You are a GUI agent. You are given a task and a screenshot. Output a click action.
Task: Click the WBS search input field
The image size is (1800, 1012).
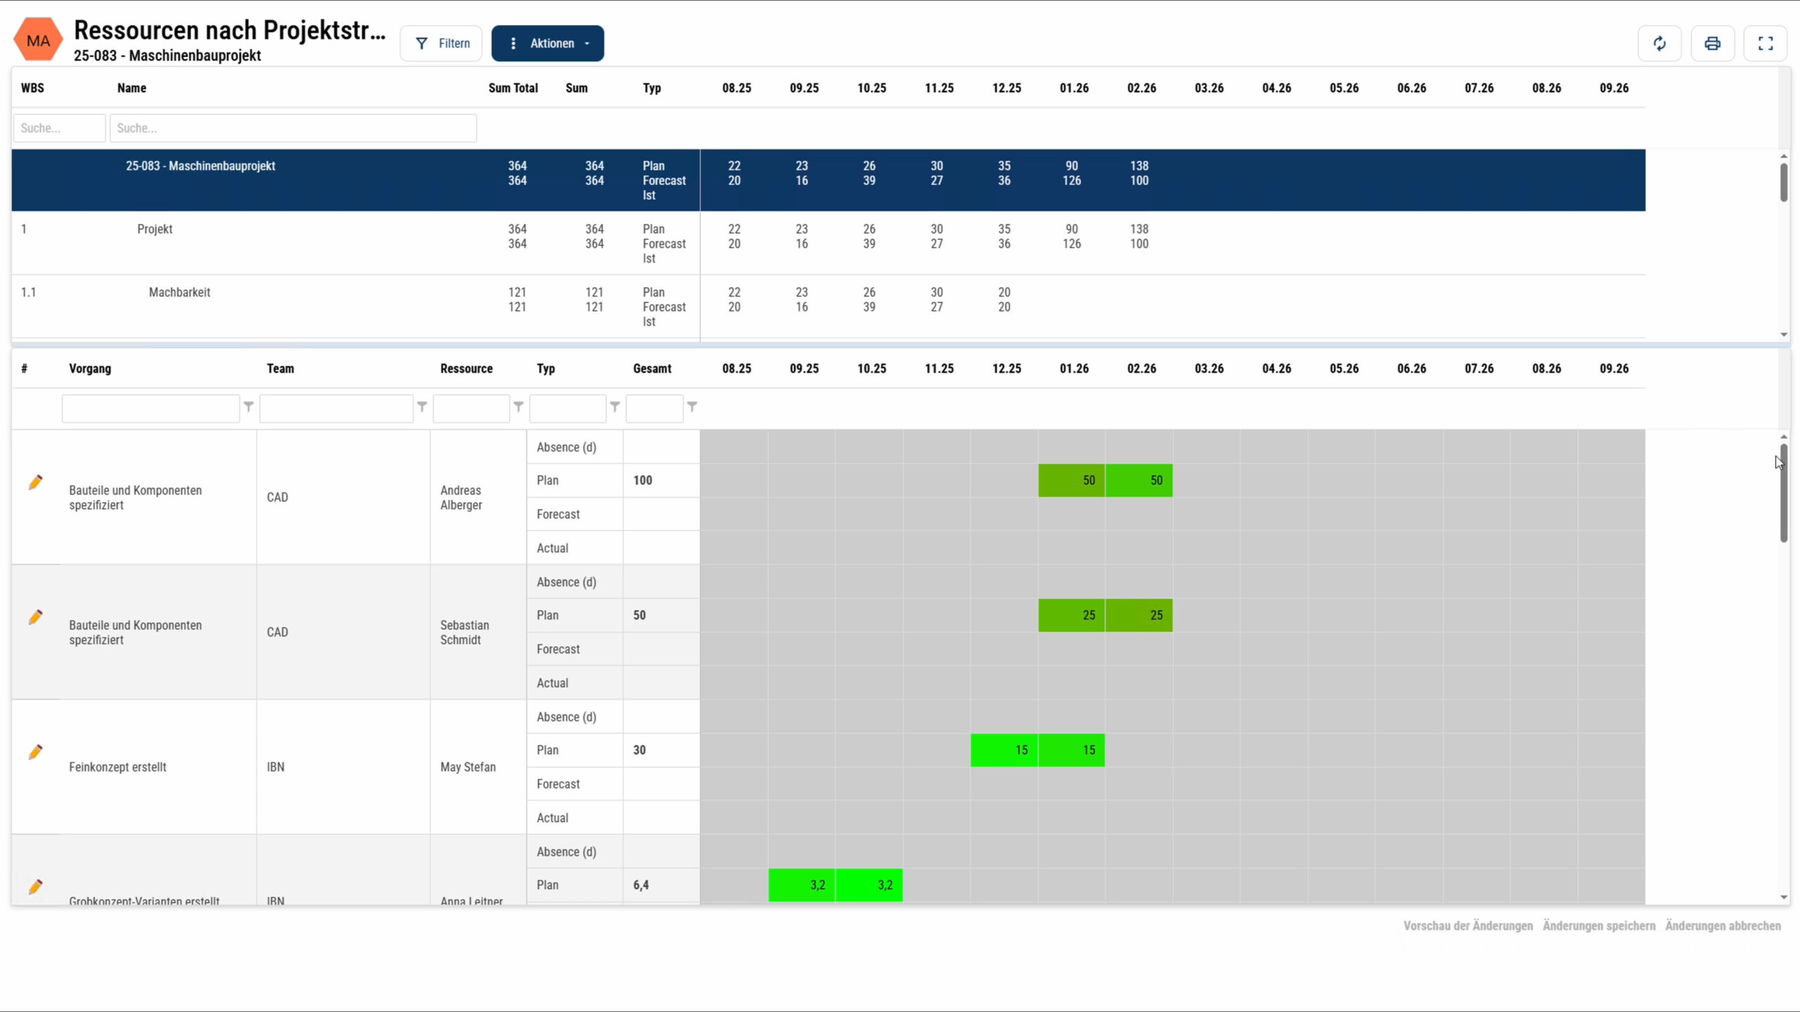(x=59, y=128)
